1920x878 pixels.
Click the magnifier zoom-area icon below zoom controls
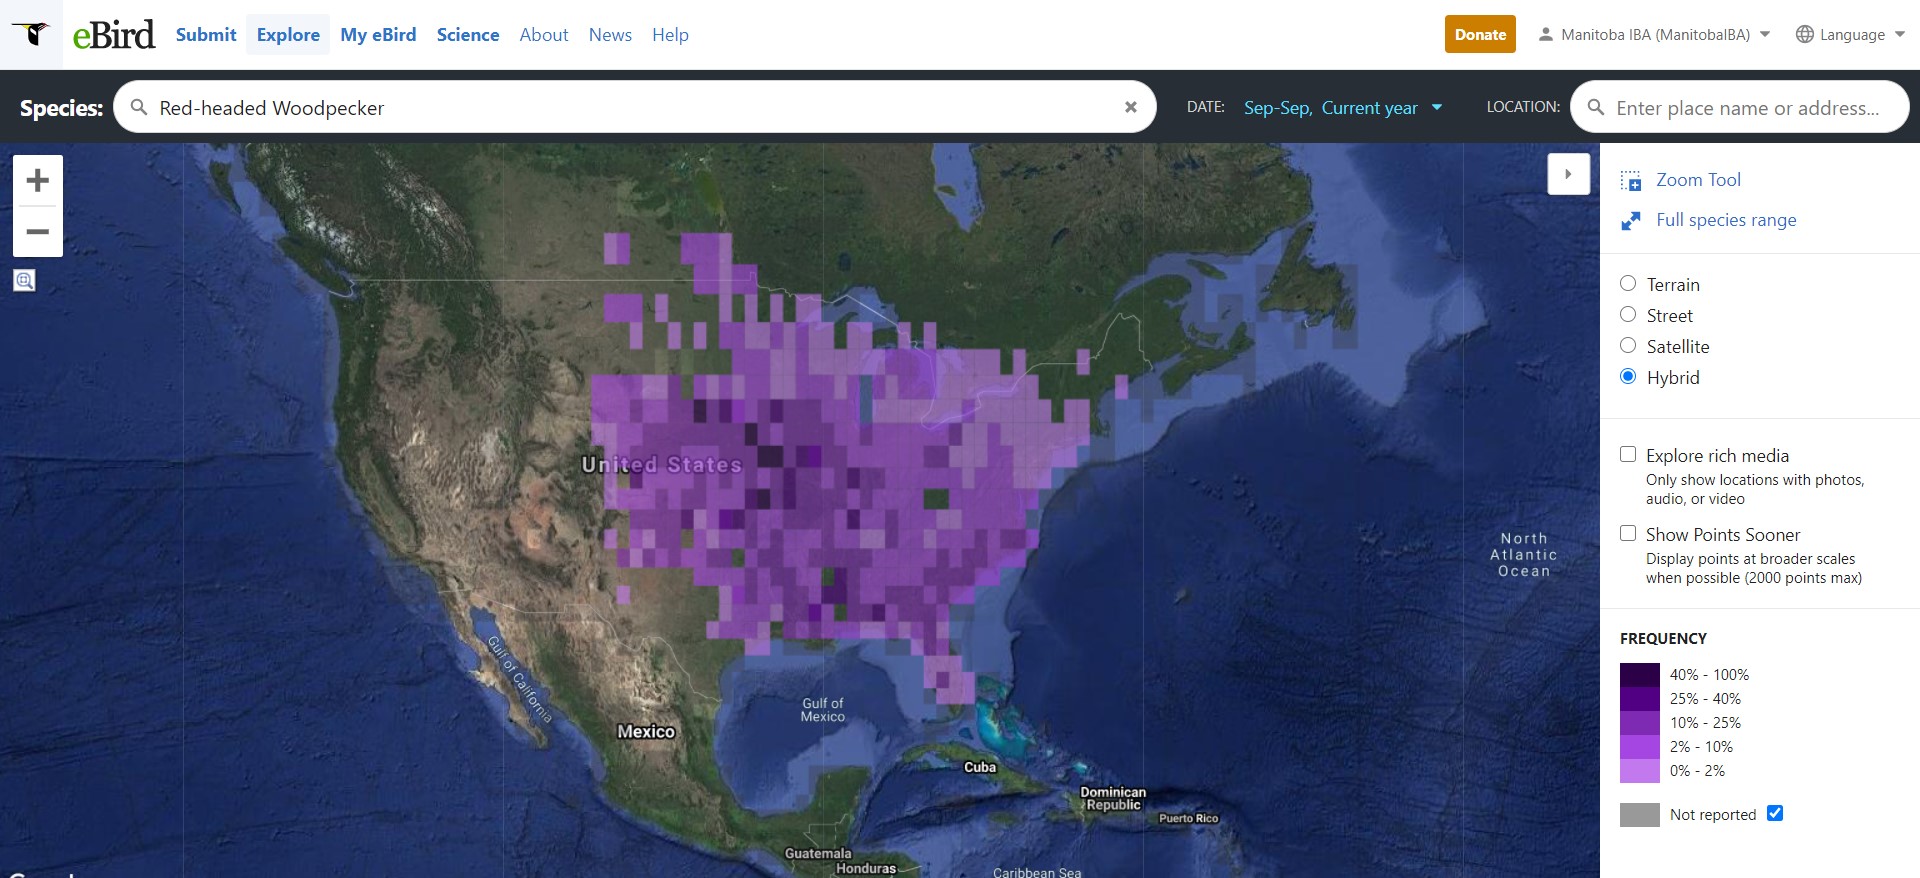25,281
